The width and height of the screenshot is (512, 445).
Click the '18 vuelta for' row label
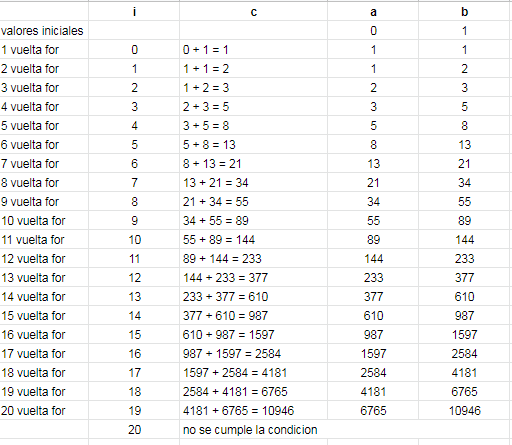tap(44, 372)
